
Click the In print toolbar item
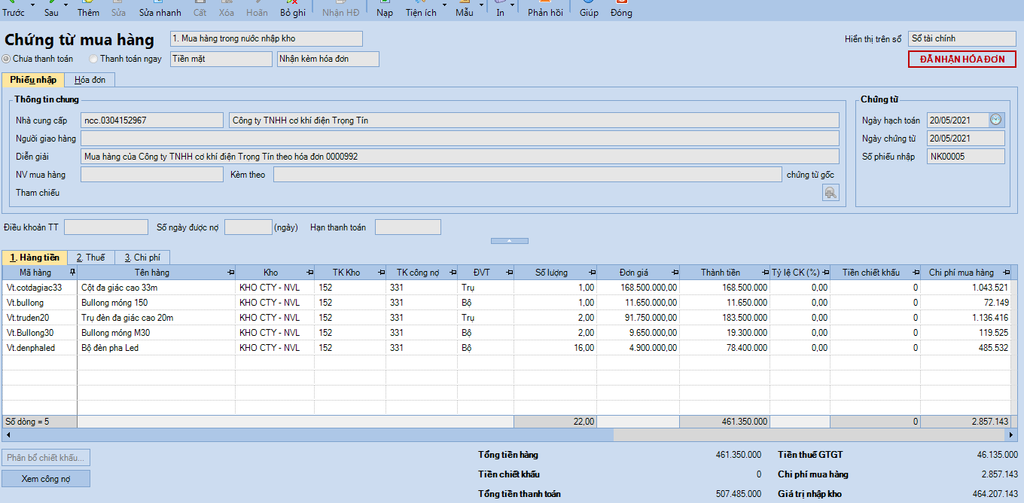(x=500, y=9)
